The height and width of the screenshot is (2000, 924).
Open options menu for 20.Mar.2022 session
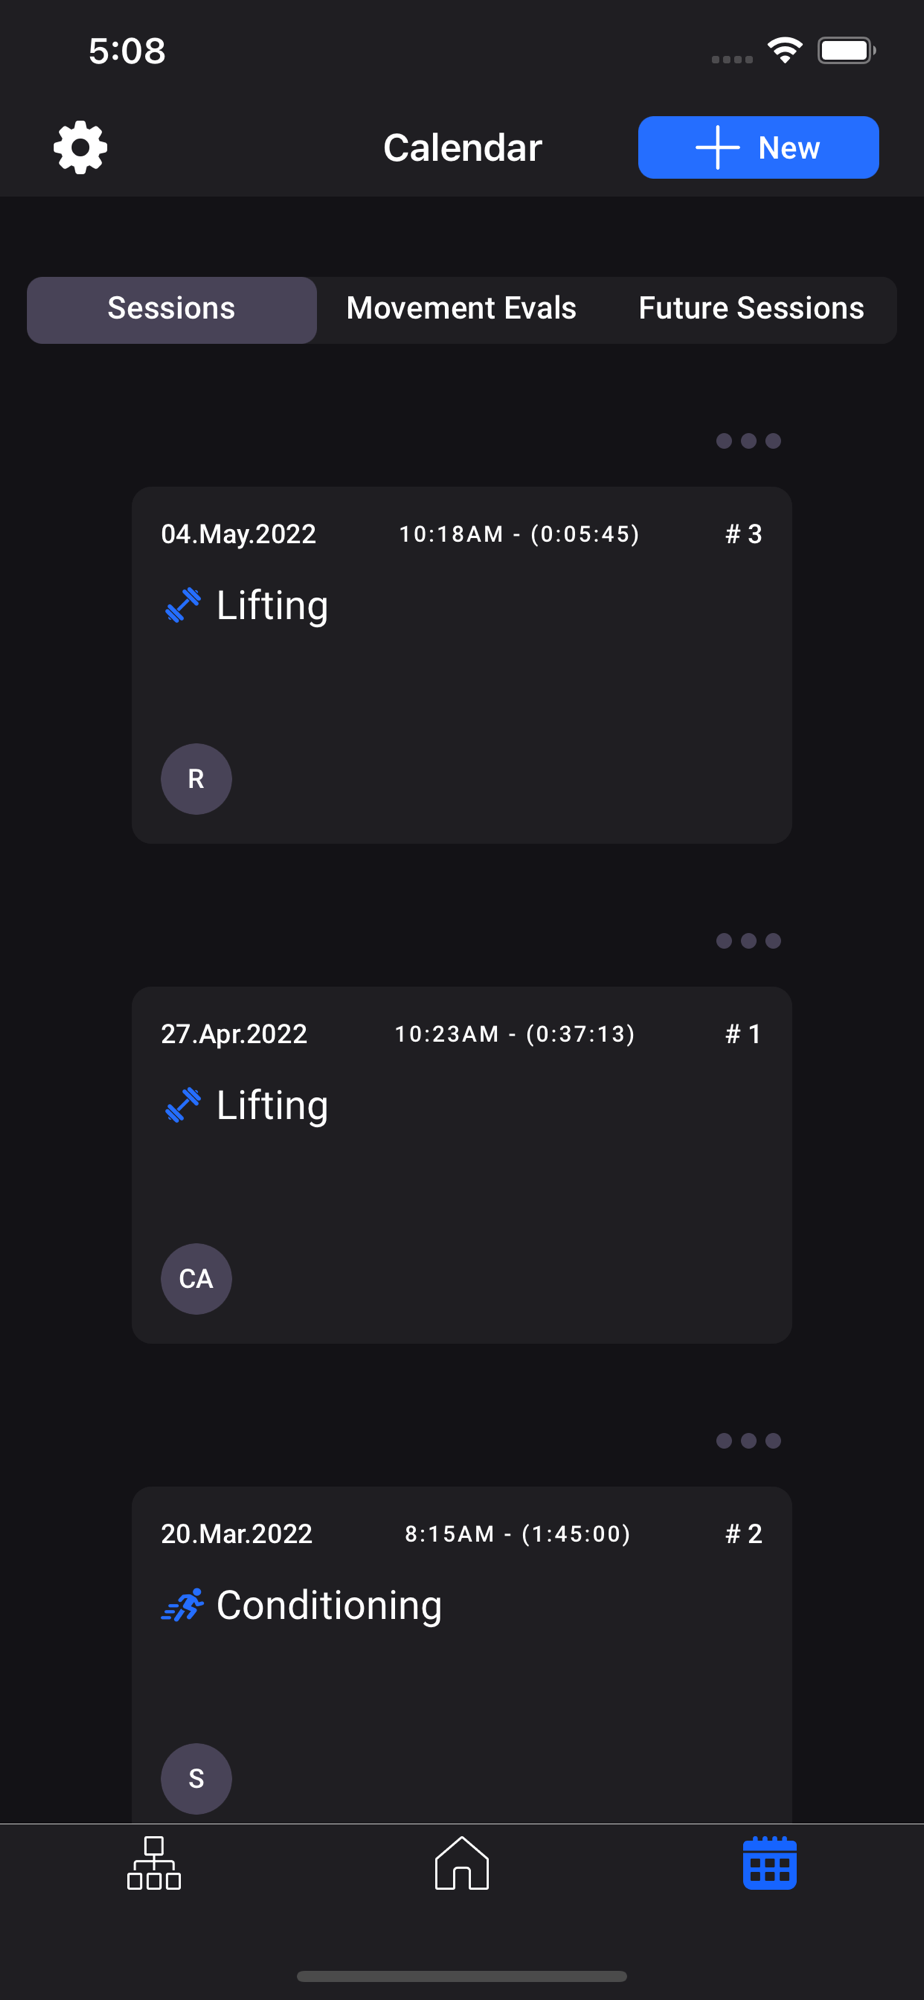(x=748, y=1441)
